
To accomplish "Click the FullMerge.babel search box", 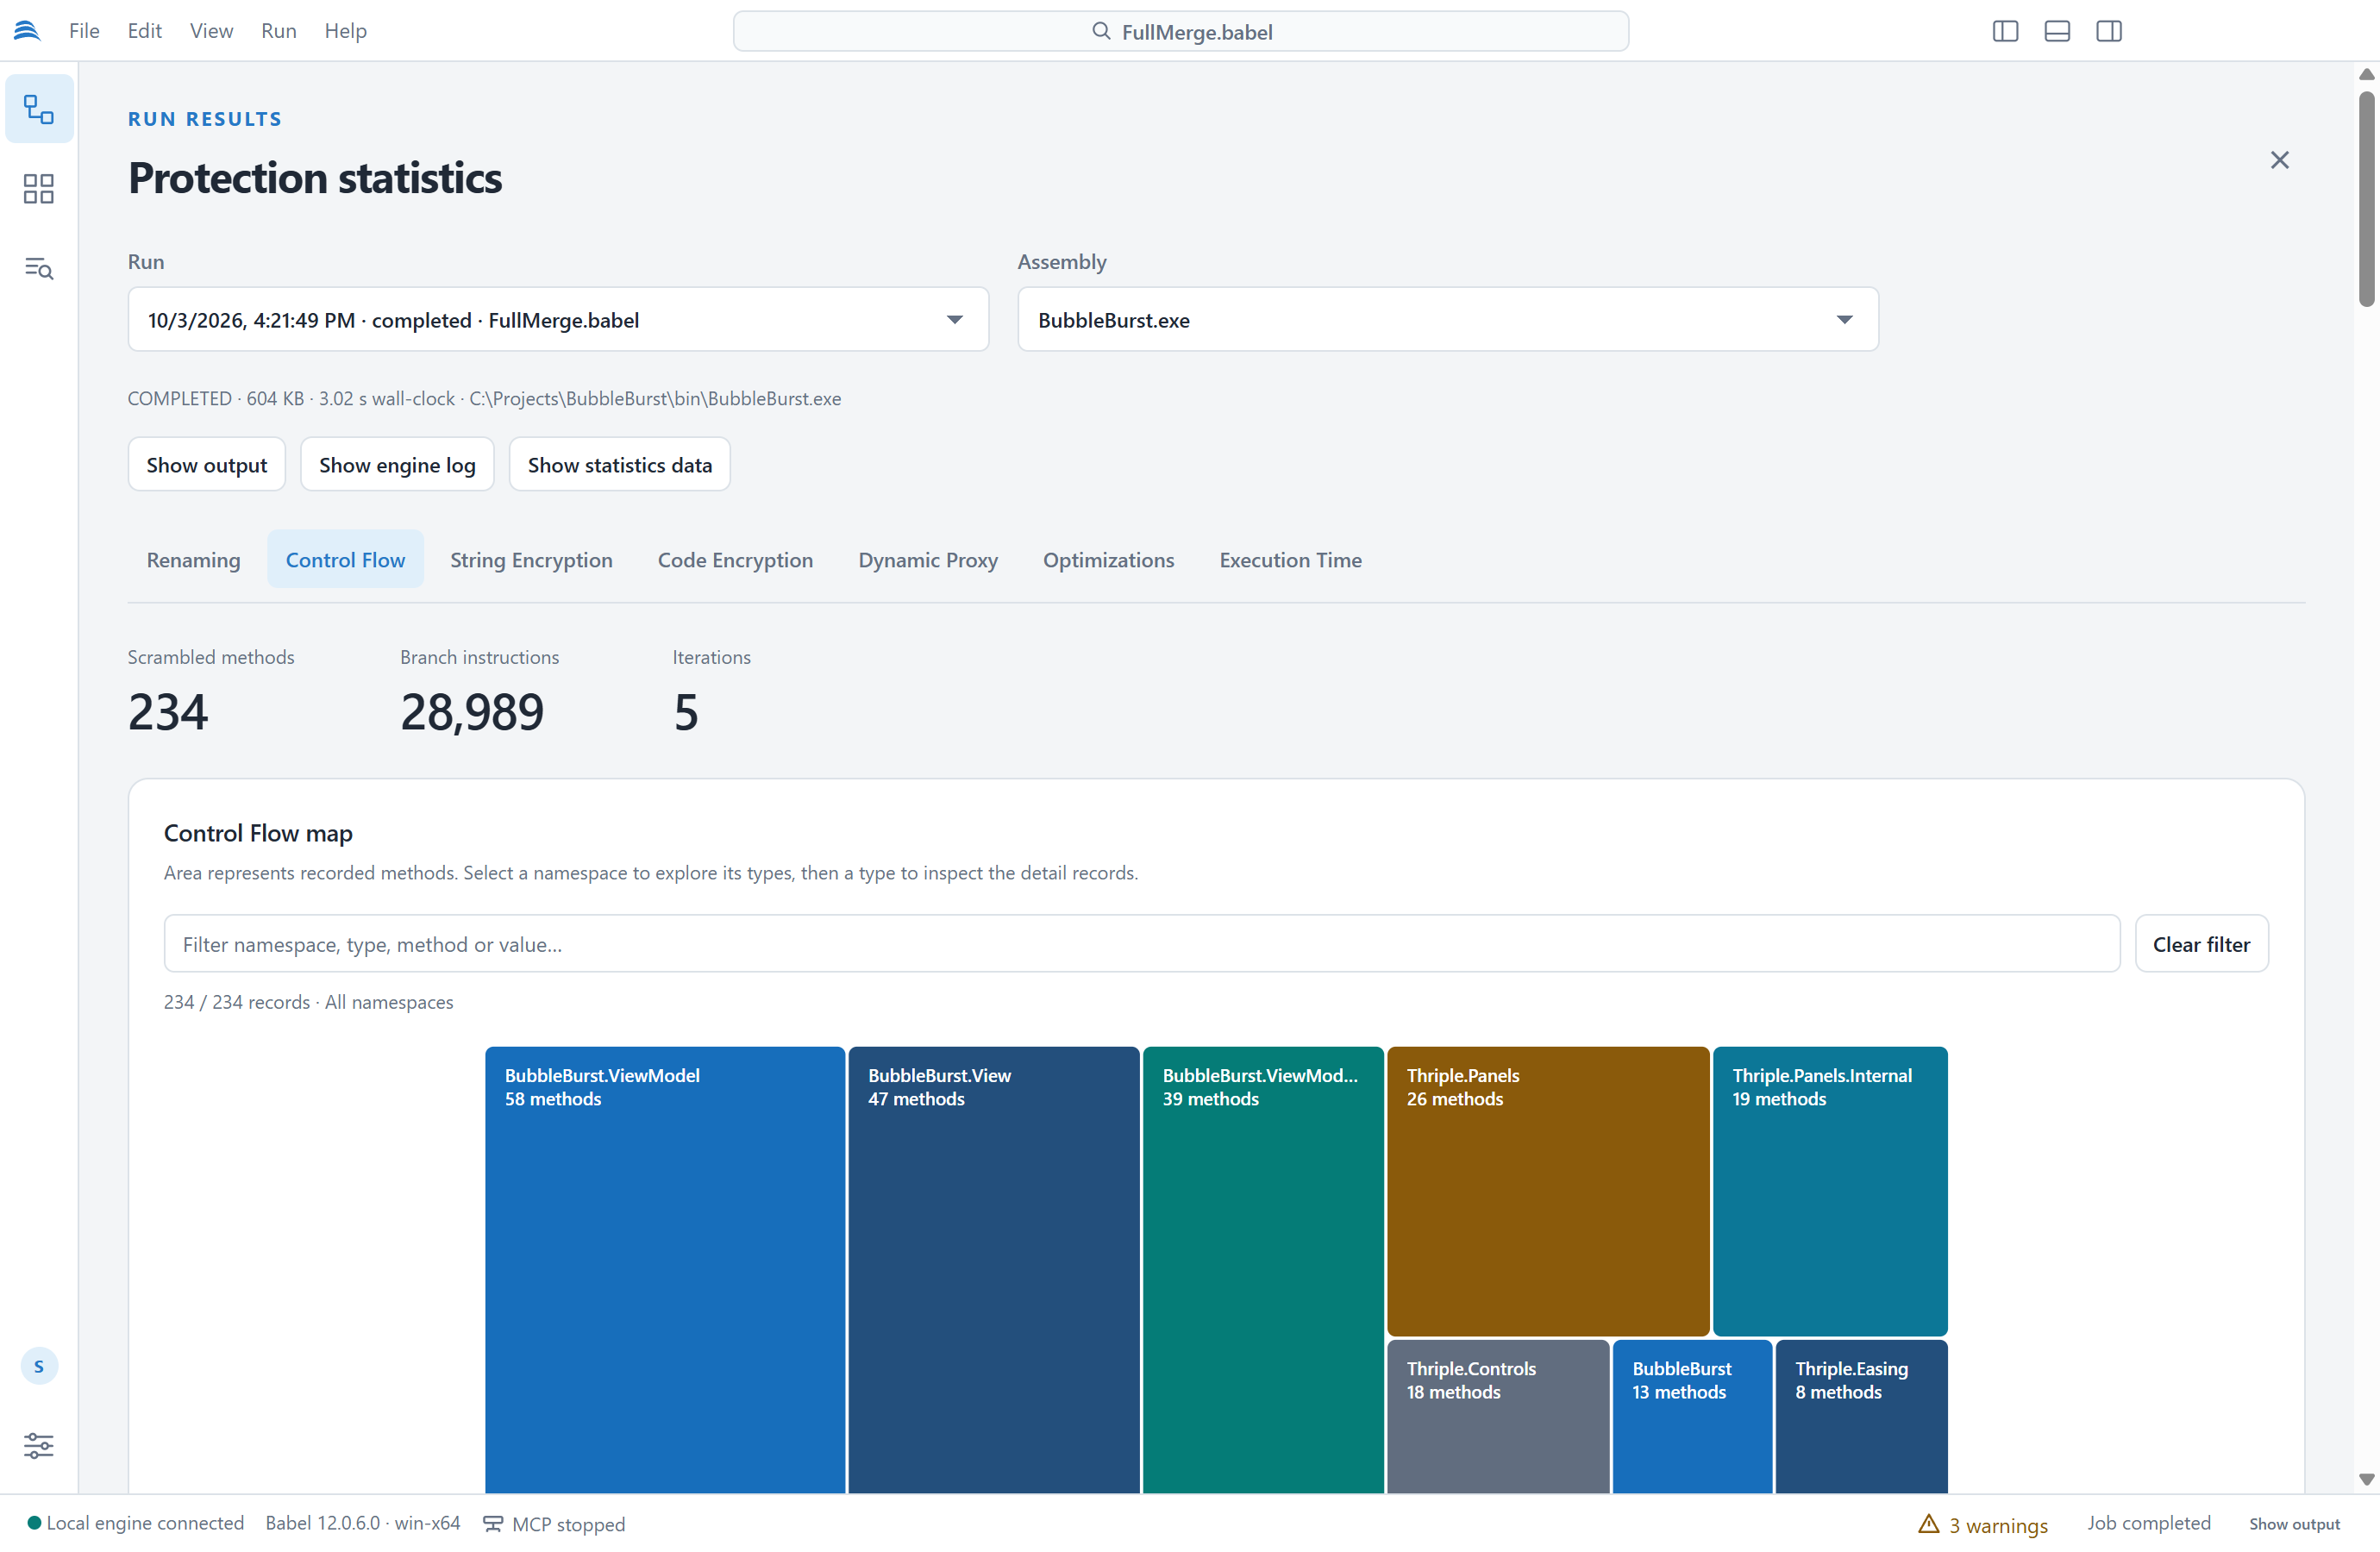I will (x=1181, y=31).
